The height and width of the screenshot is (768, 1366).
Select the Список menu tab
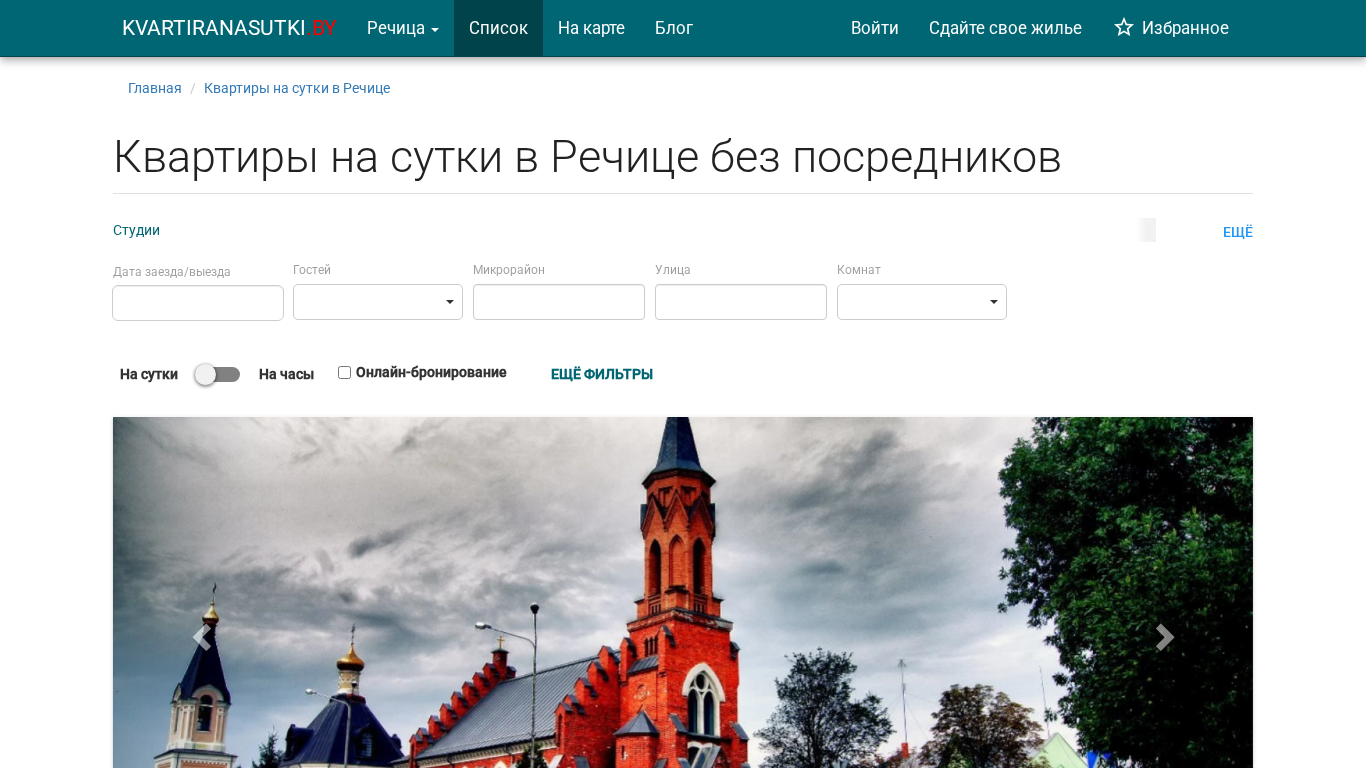click(x=498, y=28)
